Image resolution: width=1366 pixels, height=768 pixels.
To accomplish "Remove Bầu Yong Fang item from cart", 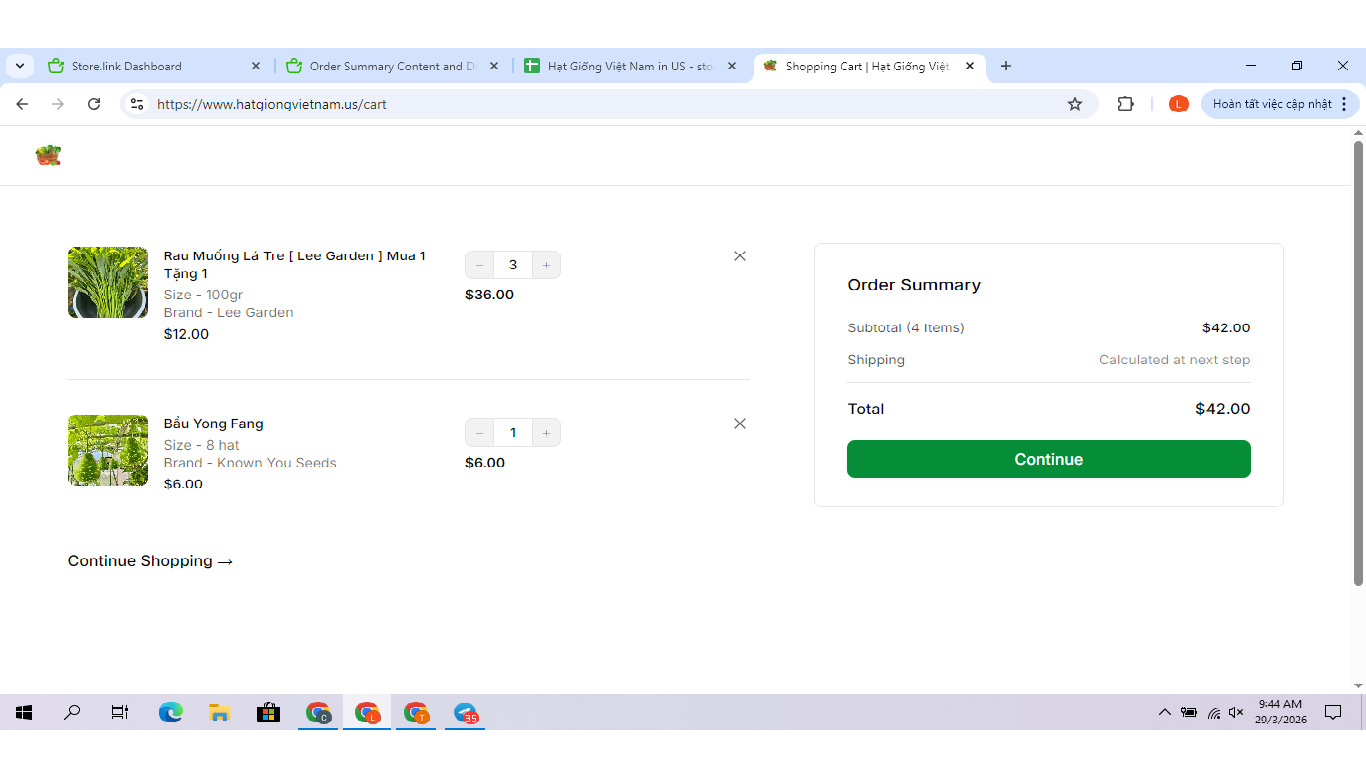I will point(740,424).
